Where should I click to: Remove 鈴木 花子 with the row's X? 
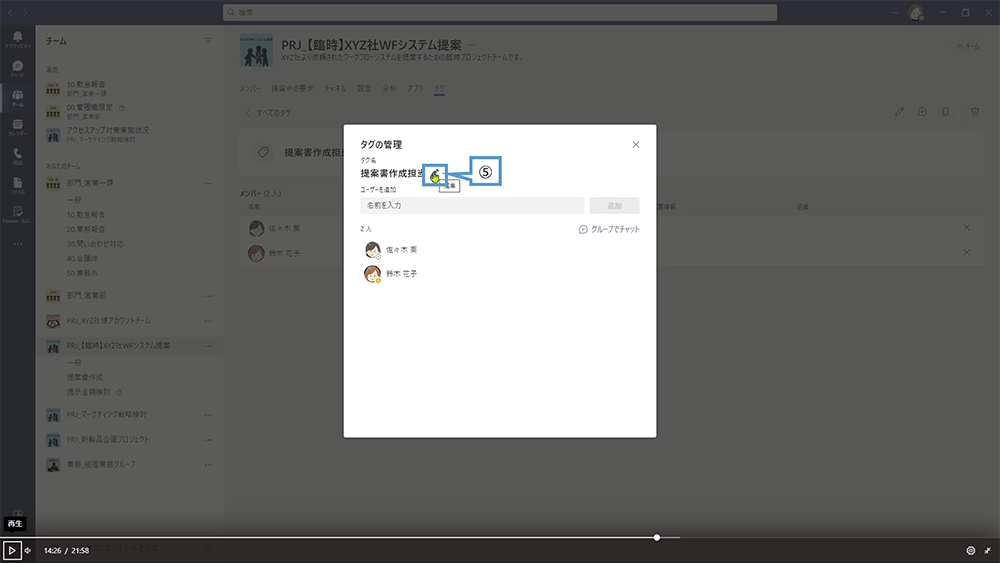click(967, 252)
